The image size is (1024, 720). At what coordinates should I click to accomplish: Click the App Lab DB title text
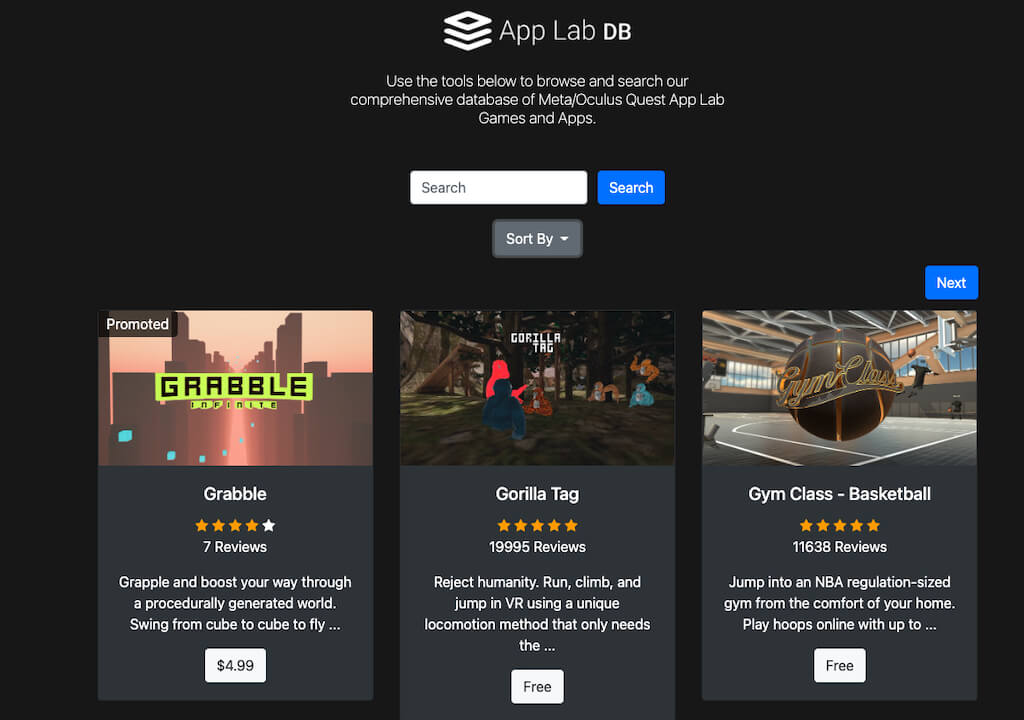click(565, 31)
